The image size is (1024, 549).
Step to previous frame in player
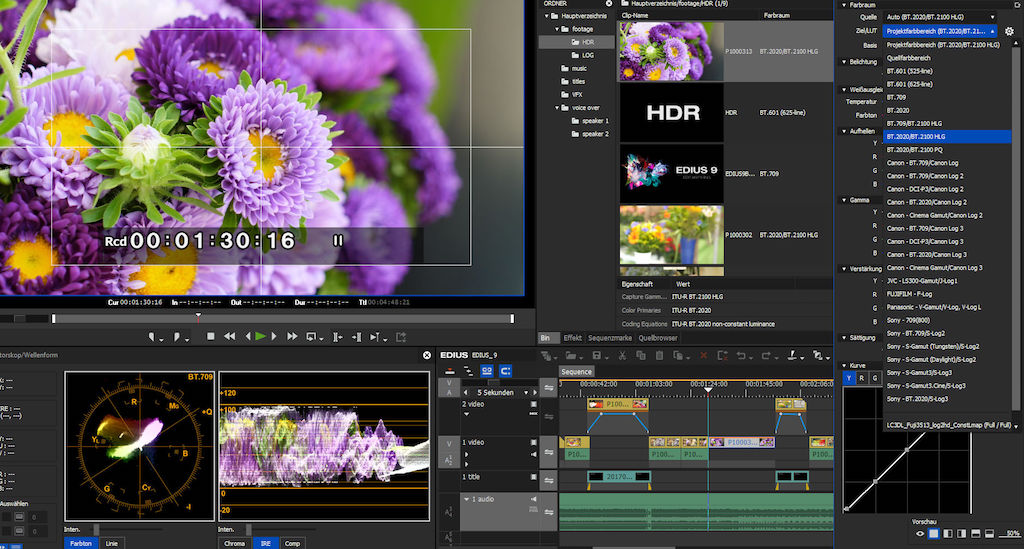248,336
